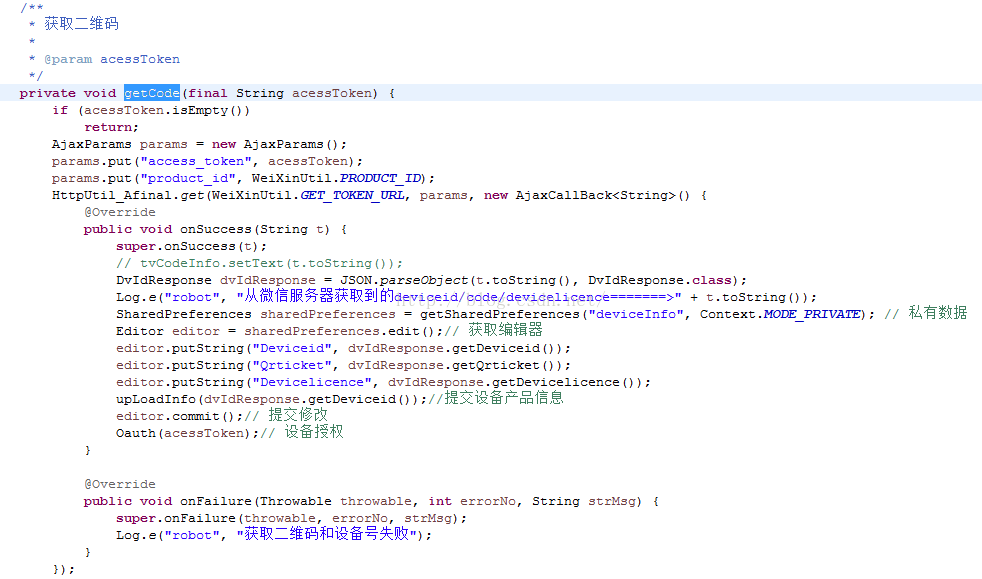The width and height of the screenshot is (982, 579).
Task: Click the "Deviceid" string literal
Action: [292, 348]
